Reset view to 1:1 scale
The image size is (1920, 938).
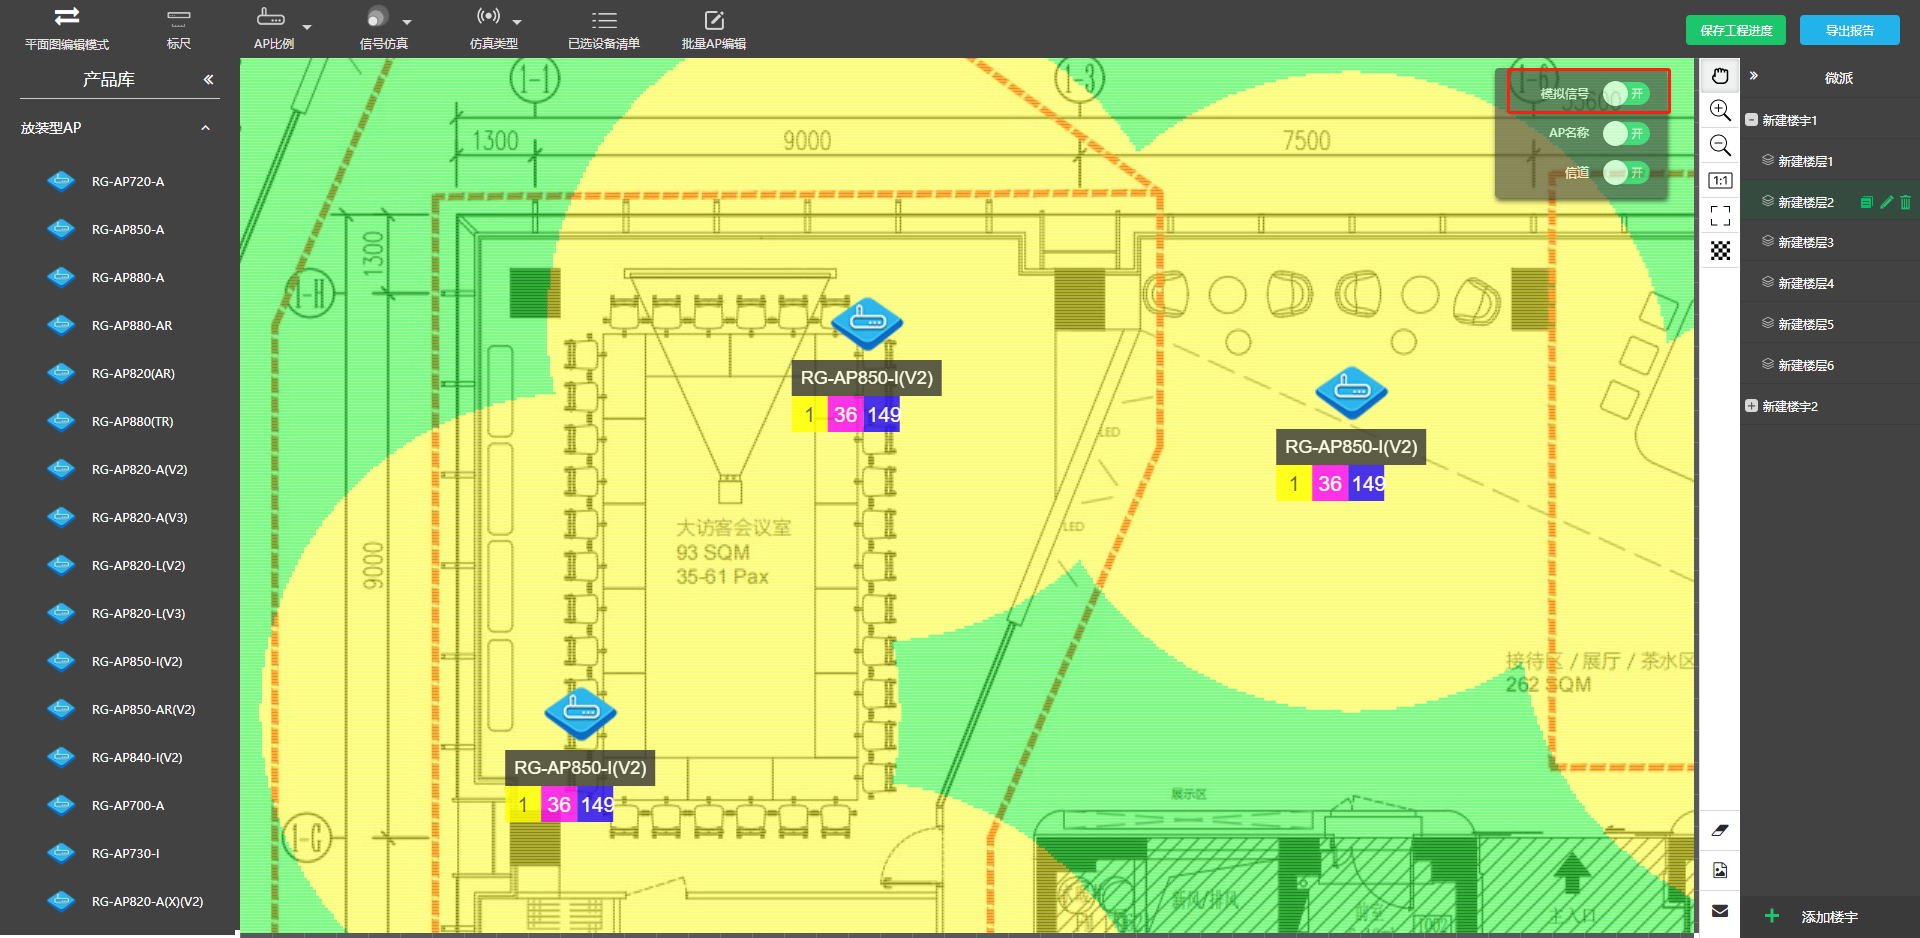[x=1720, y=181]
